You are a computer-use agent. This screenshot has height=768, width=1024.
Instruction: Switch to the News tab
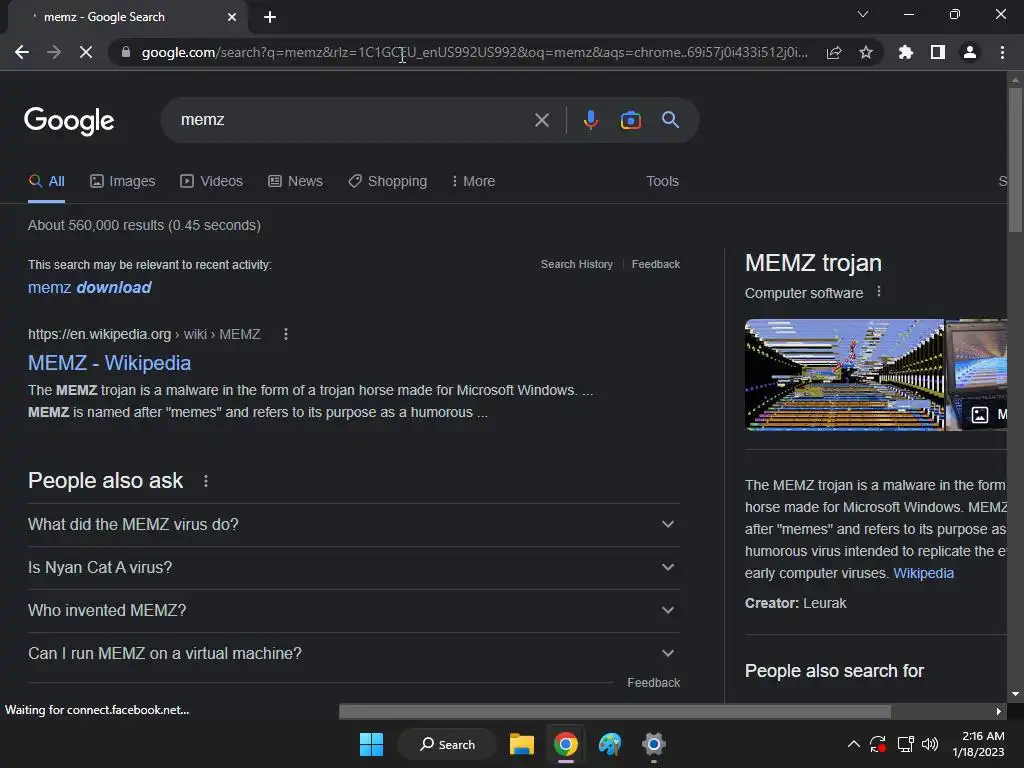295,182
